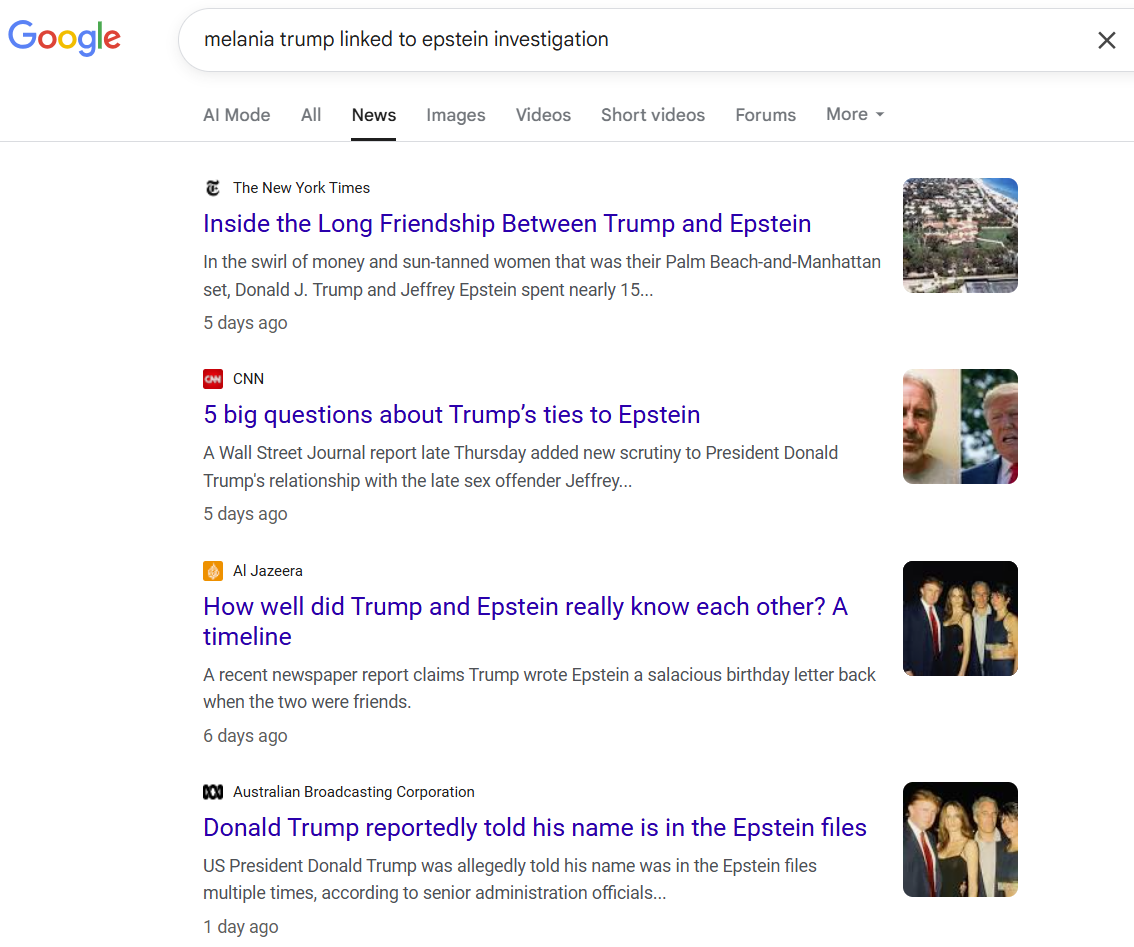
Task: Click The New York Times favicon
Action: coord(213,188)
